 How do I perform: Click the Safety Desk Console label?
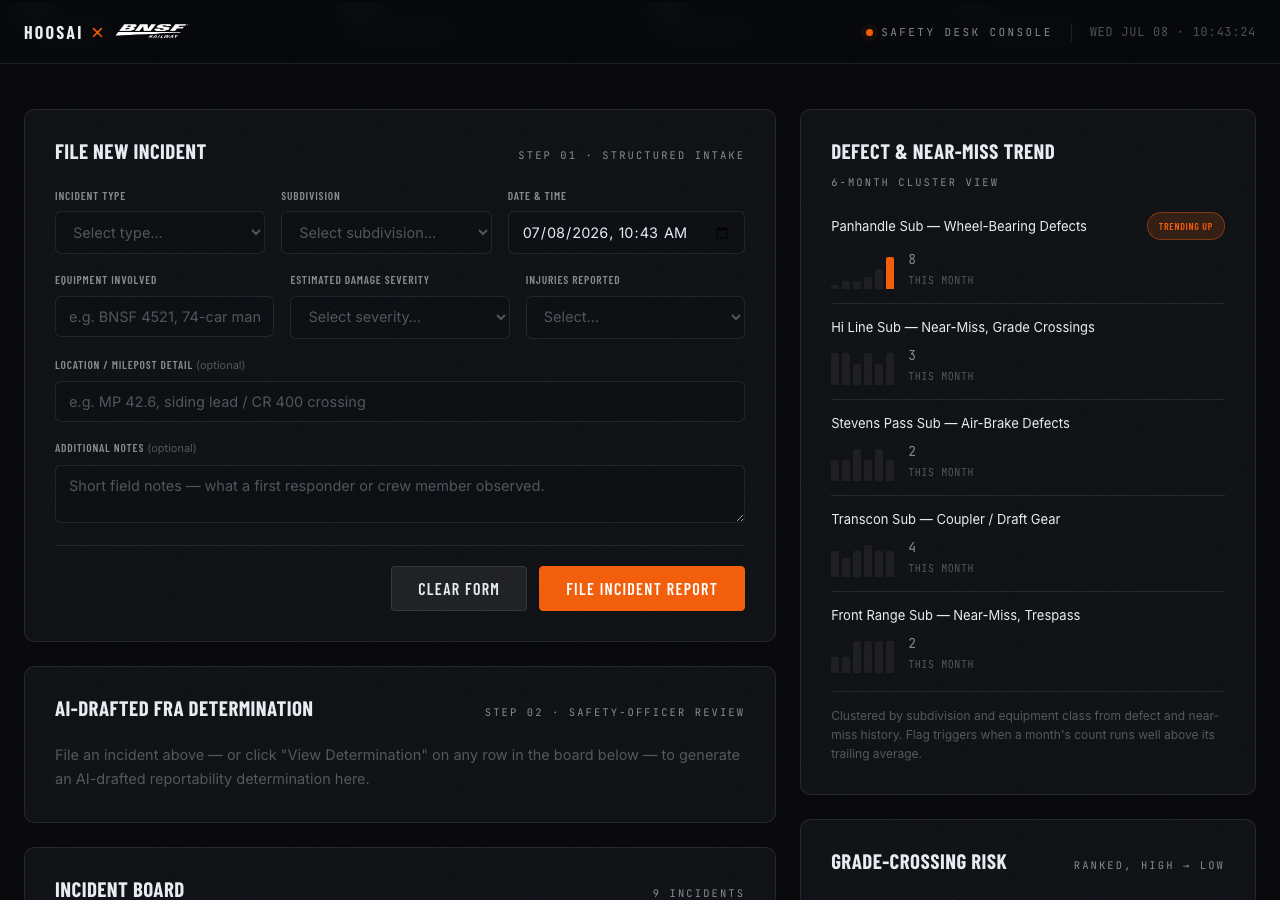pos(966,32)
